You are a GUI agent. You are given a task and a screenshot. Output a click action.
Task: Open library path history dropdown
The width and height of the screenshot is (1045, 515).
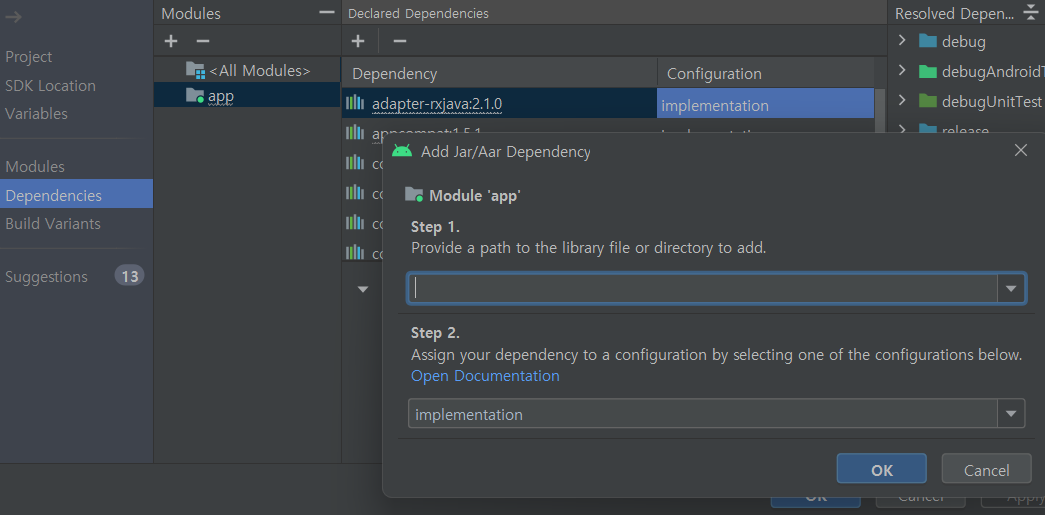tap(1011, 288)
